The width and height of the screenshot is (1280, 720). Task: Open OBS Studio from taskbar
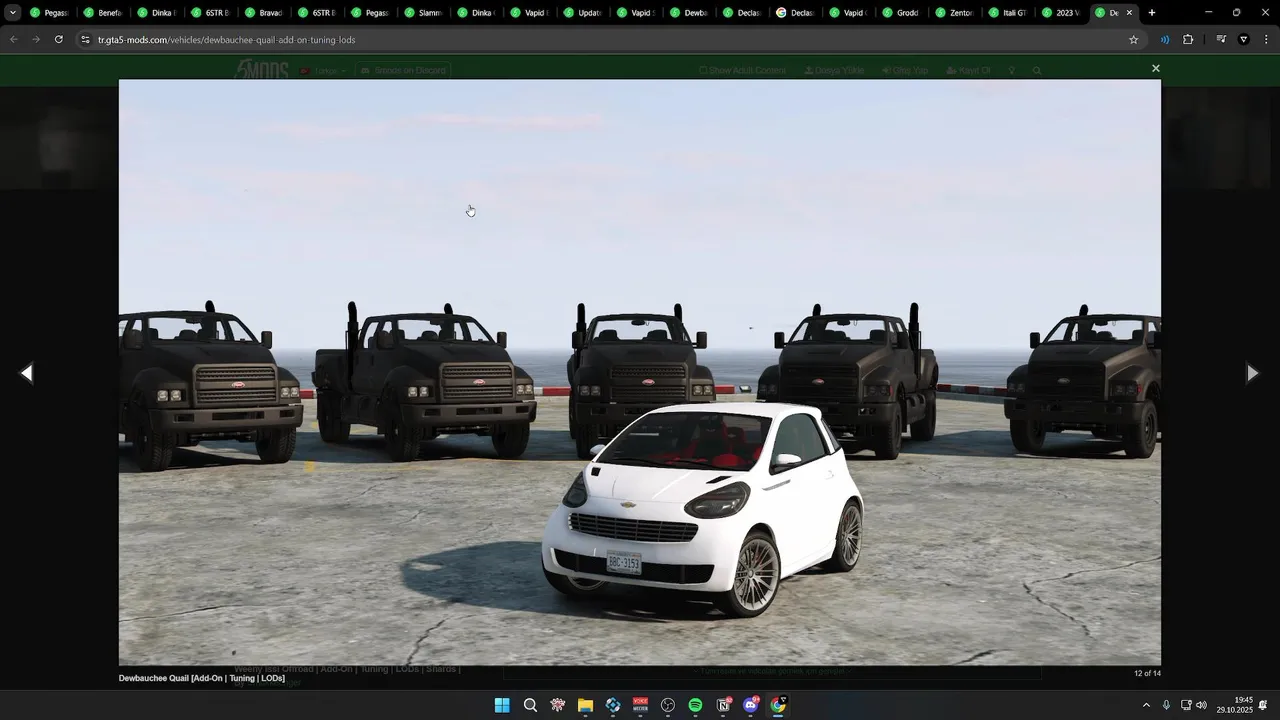pos(668,705)
